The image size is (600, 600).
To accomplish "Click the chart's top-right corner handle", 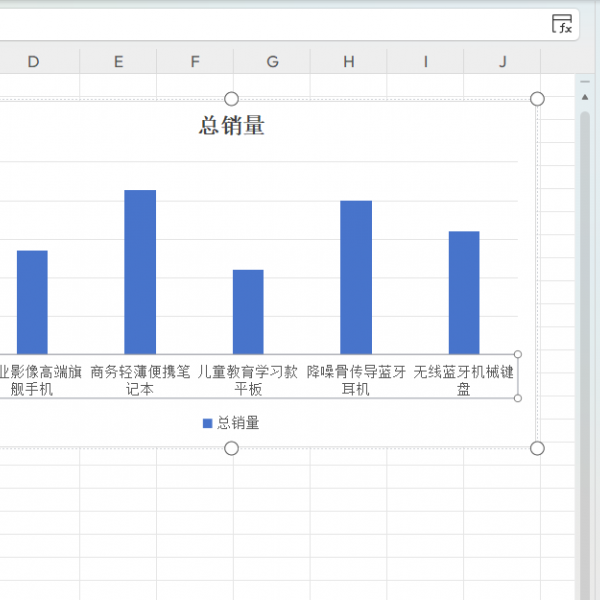I will click(537, 98).
